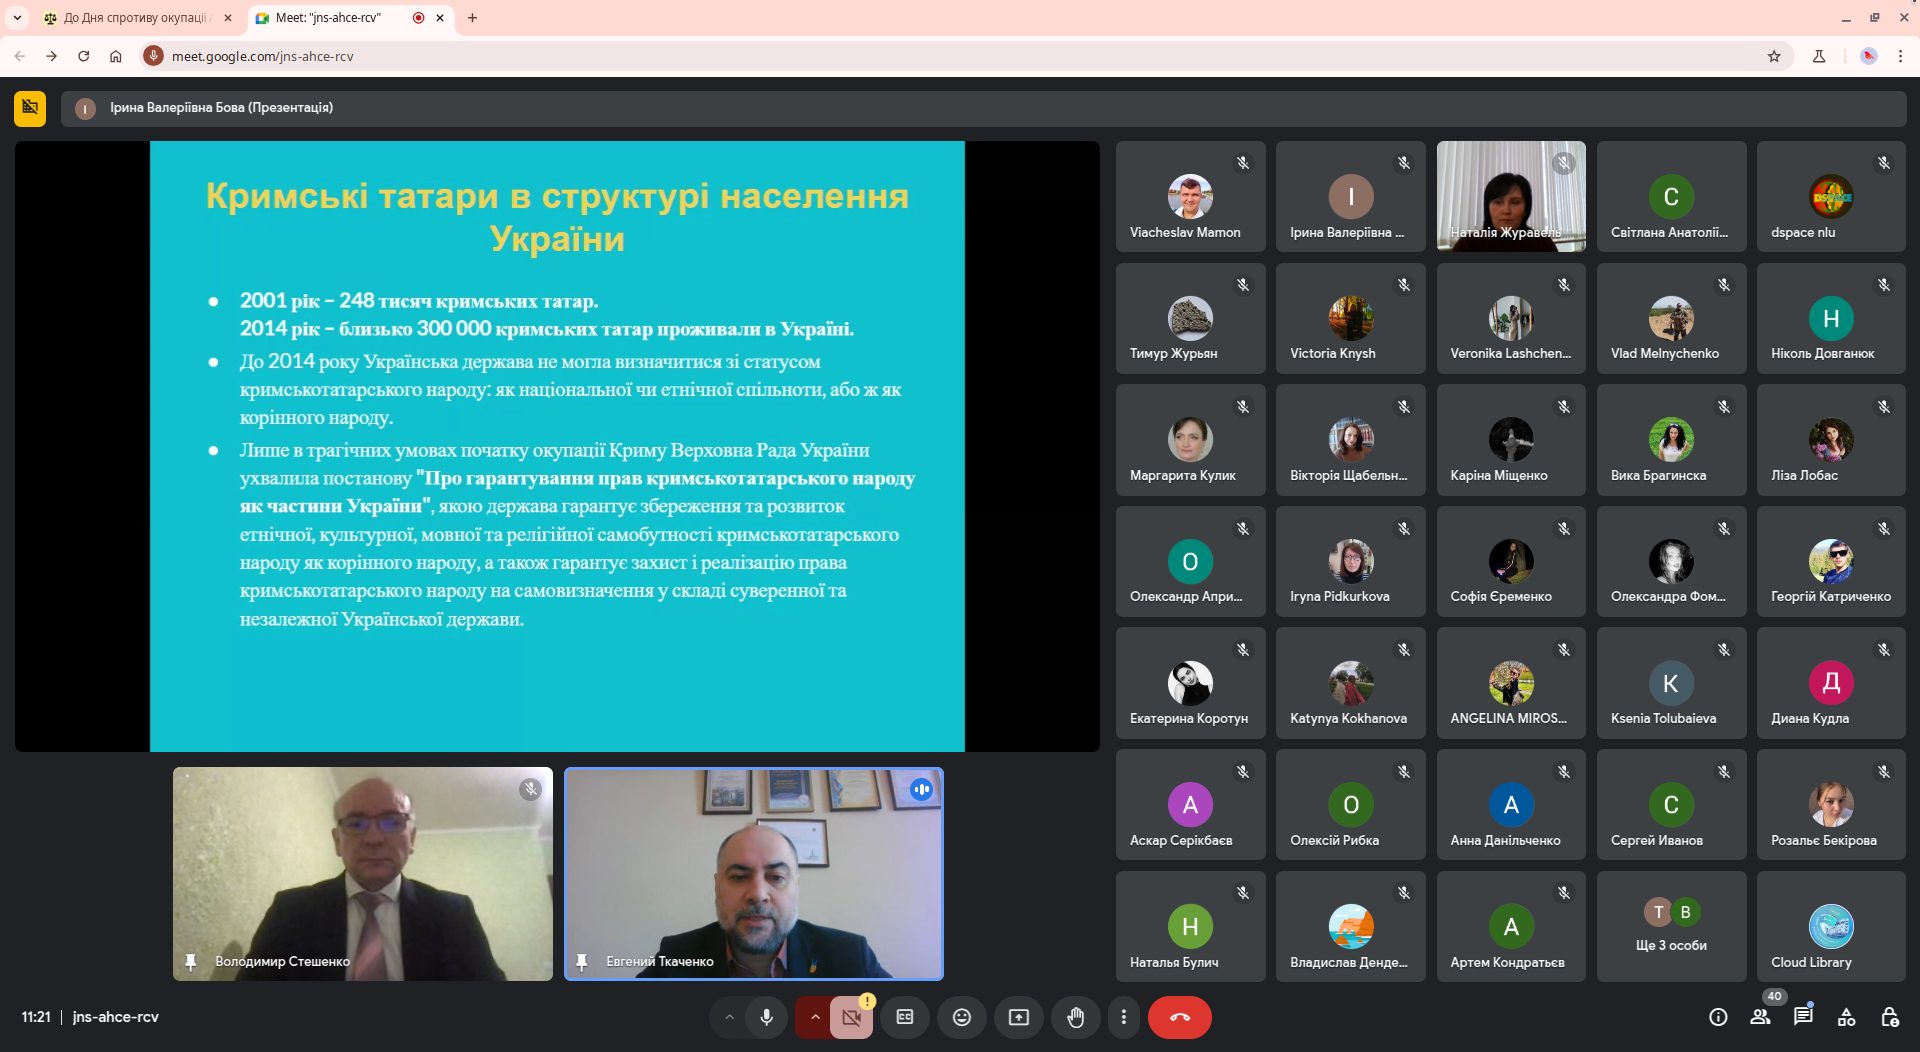Click the present now screen-share icon

click(1018, 1017)
